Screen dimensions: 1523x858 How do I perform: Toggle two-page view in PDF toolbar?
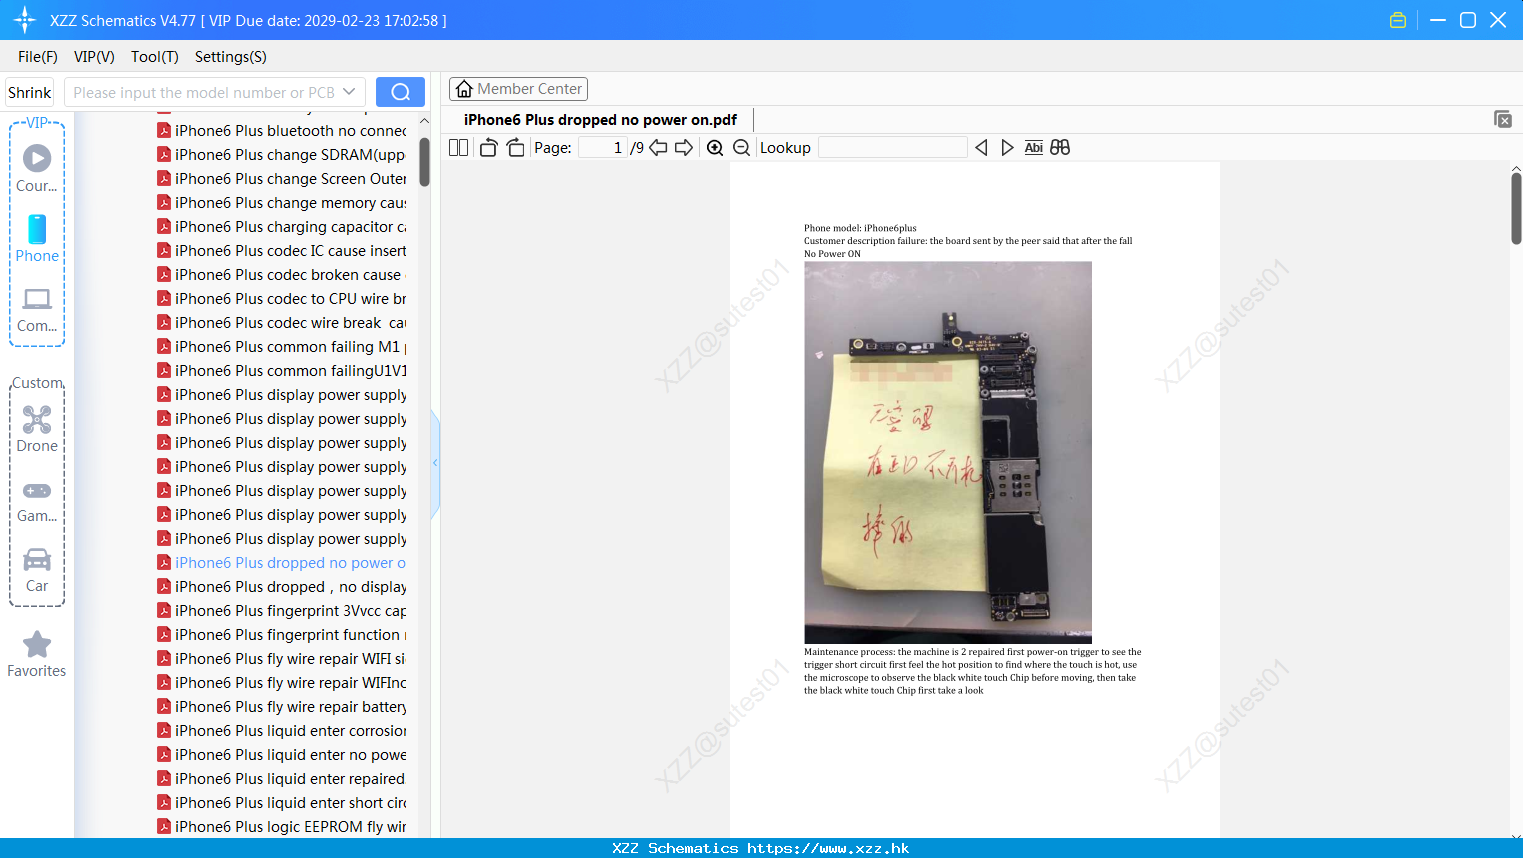point(459,148)
